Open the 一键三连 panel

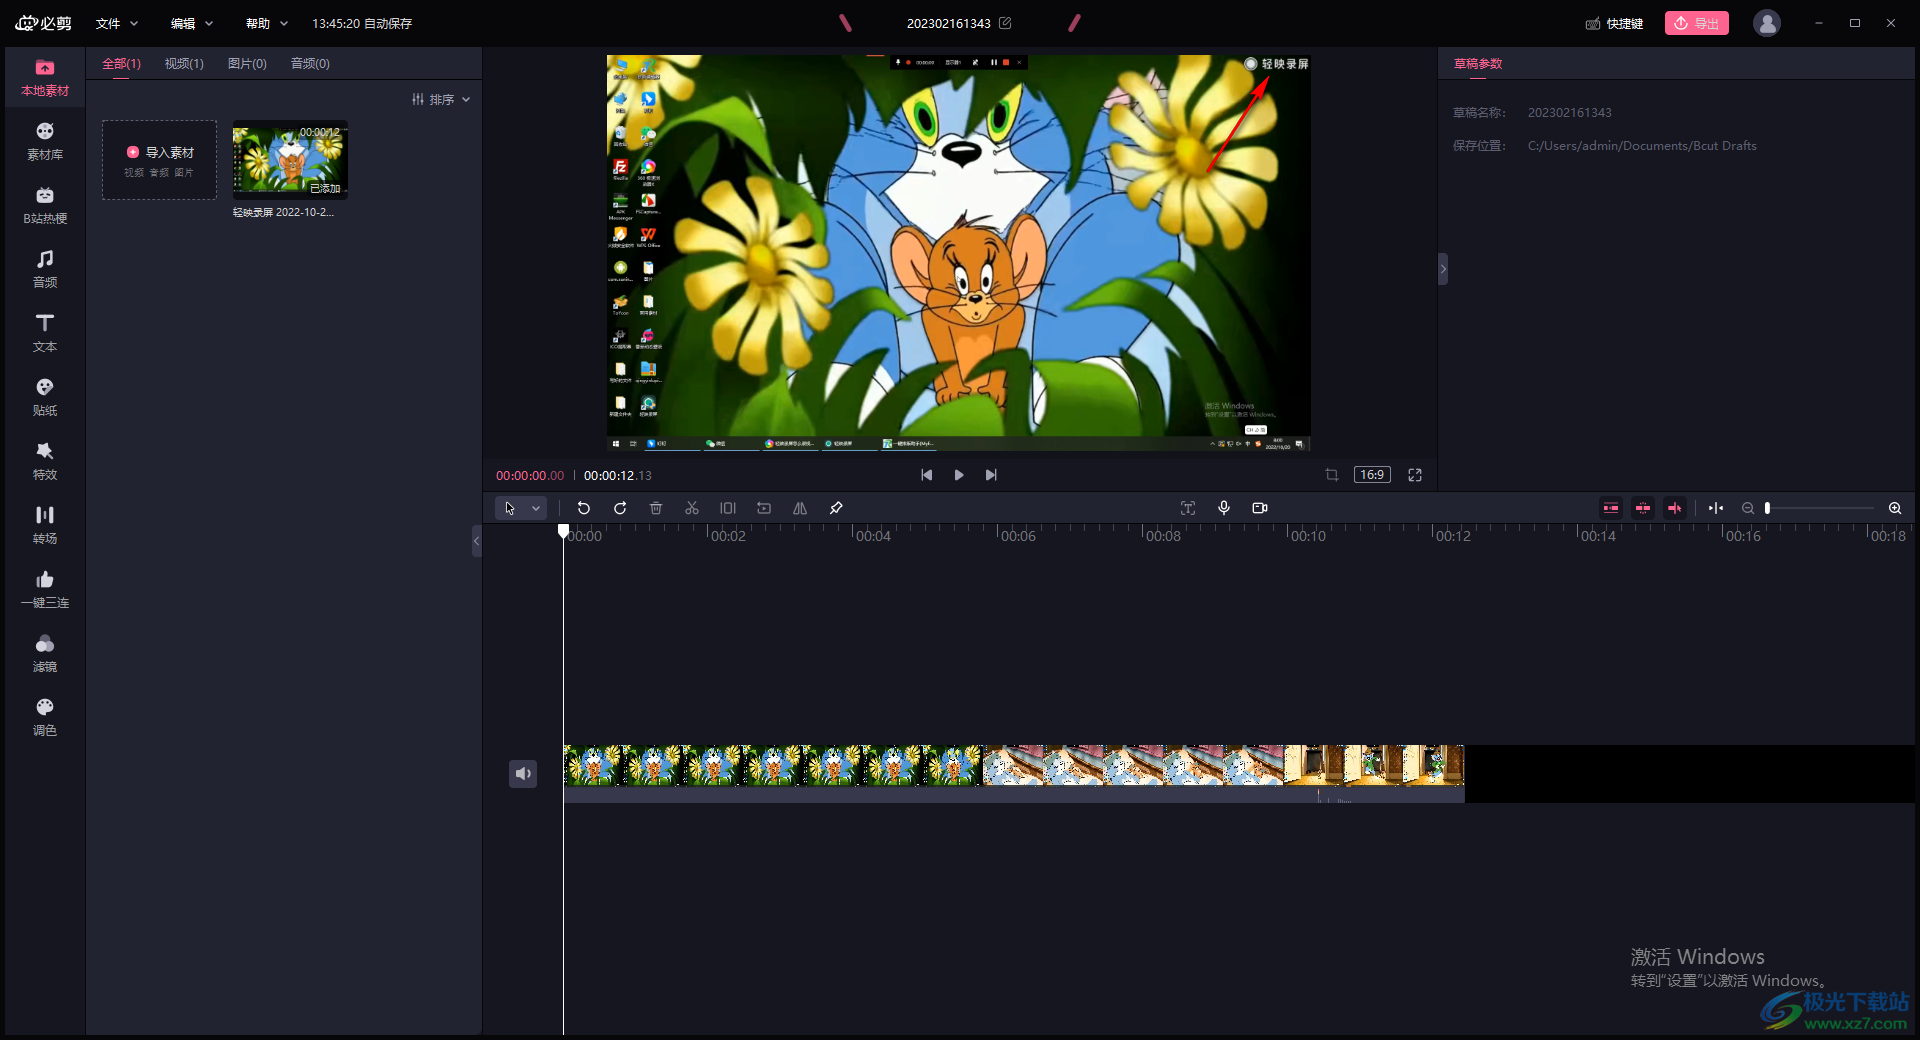point(45,590)
